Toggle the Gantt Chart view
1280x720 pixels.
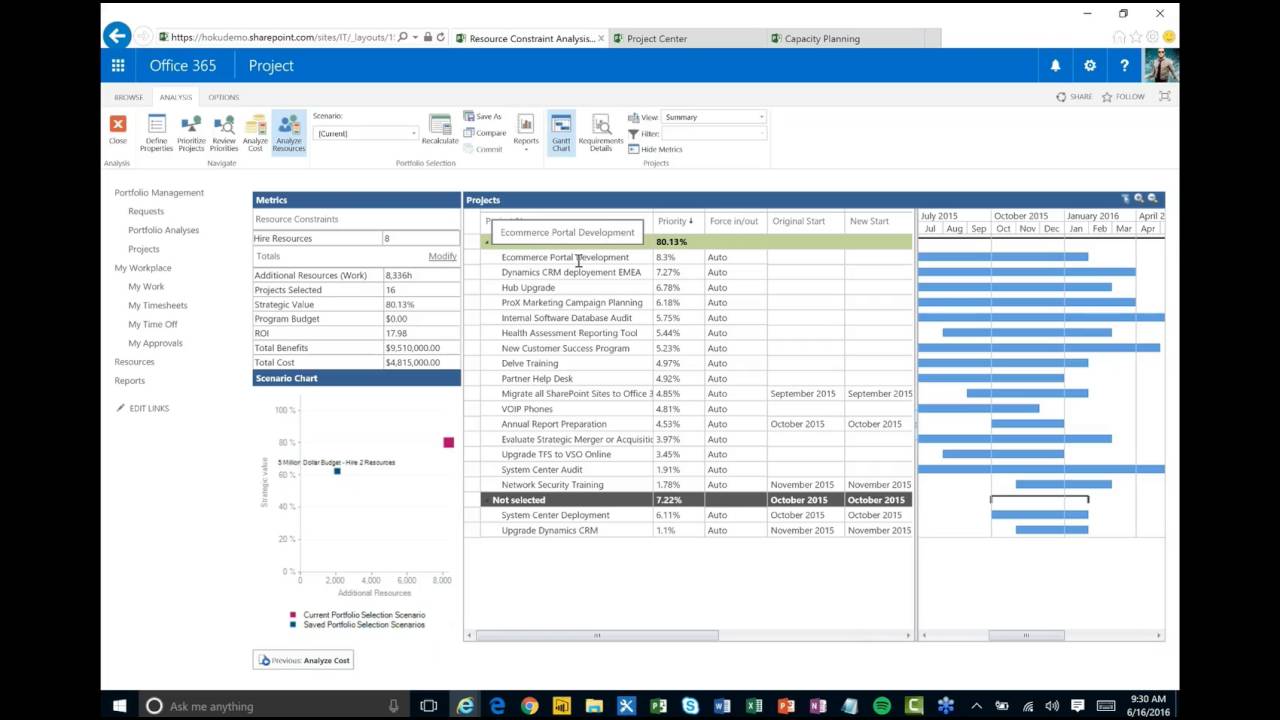pos(561,133)
